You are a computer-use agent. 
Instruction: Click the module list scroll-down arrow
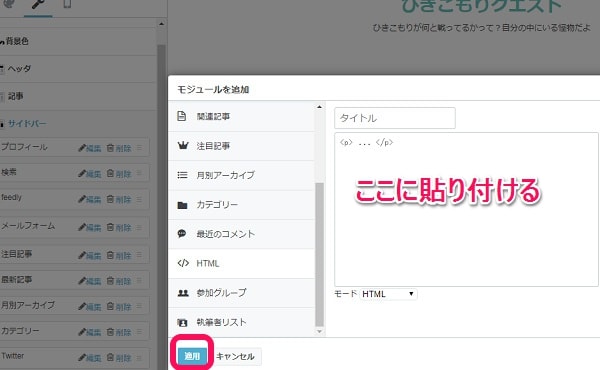pyautogui.click(x=320, y=332)
